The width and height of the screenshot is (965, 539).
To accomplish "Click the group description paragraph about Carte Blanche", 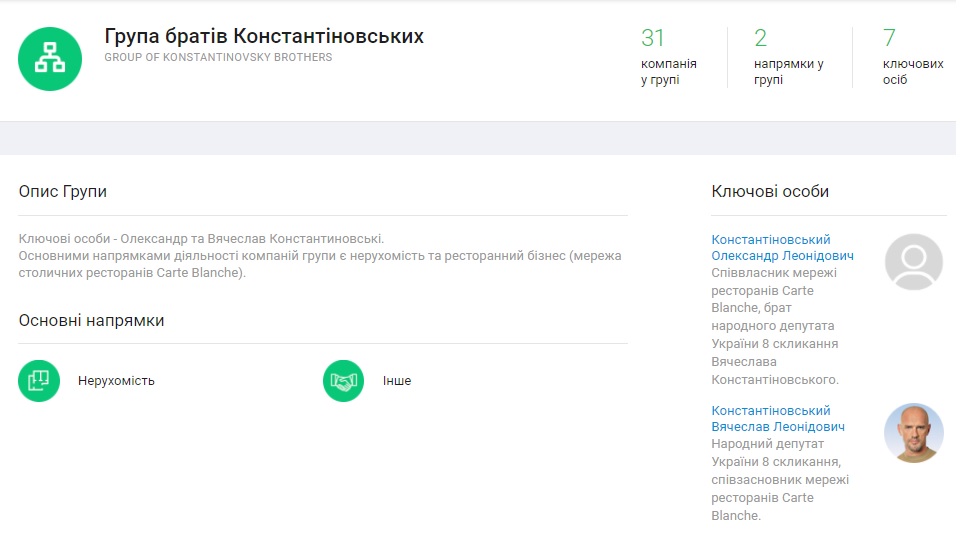I will (320, 256).
